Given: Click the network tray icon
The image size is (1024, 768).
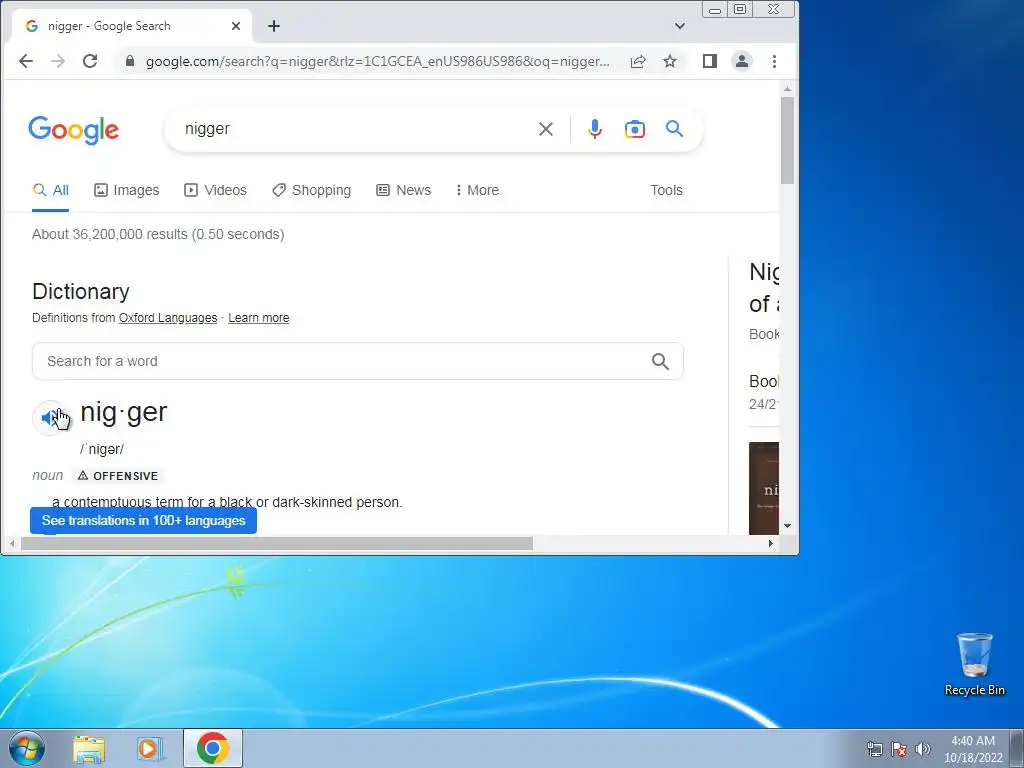Looking at the screenshot, I should point(874,749).
